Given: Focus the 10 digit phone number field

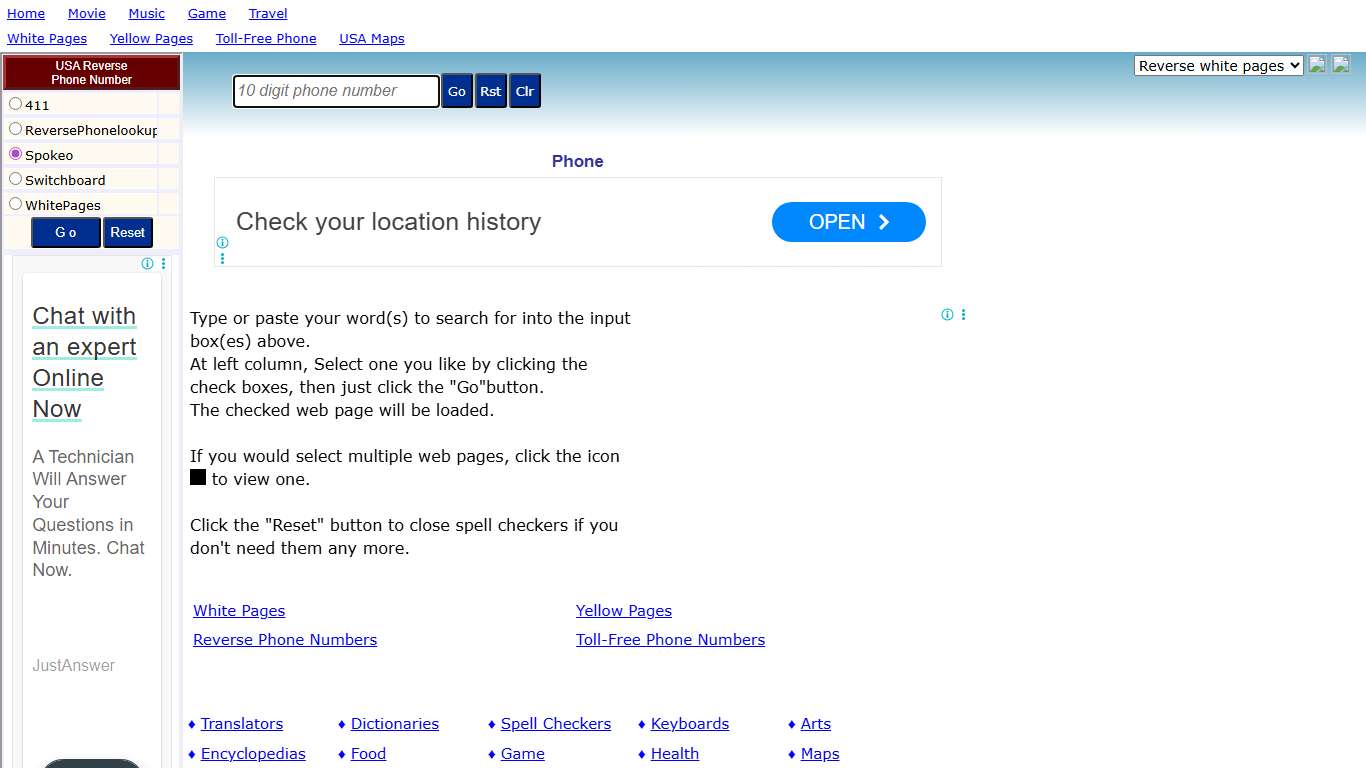Looking at the screenshot, I should pyautogui.click(x=336, y=91).
